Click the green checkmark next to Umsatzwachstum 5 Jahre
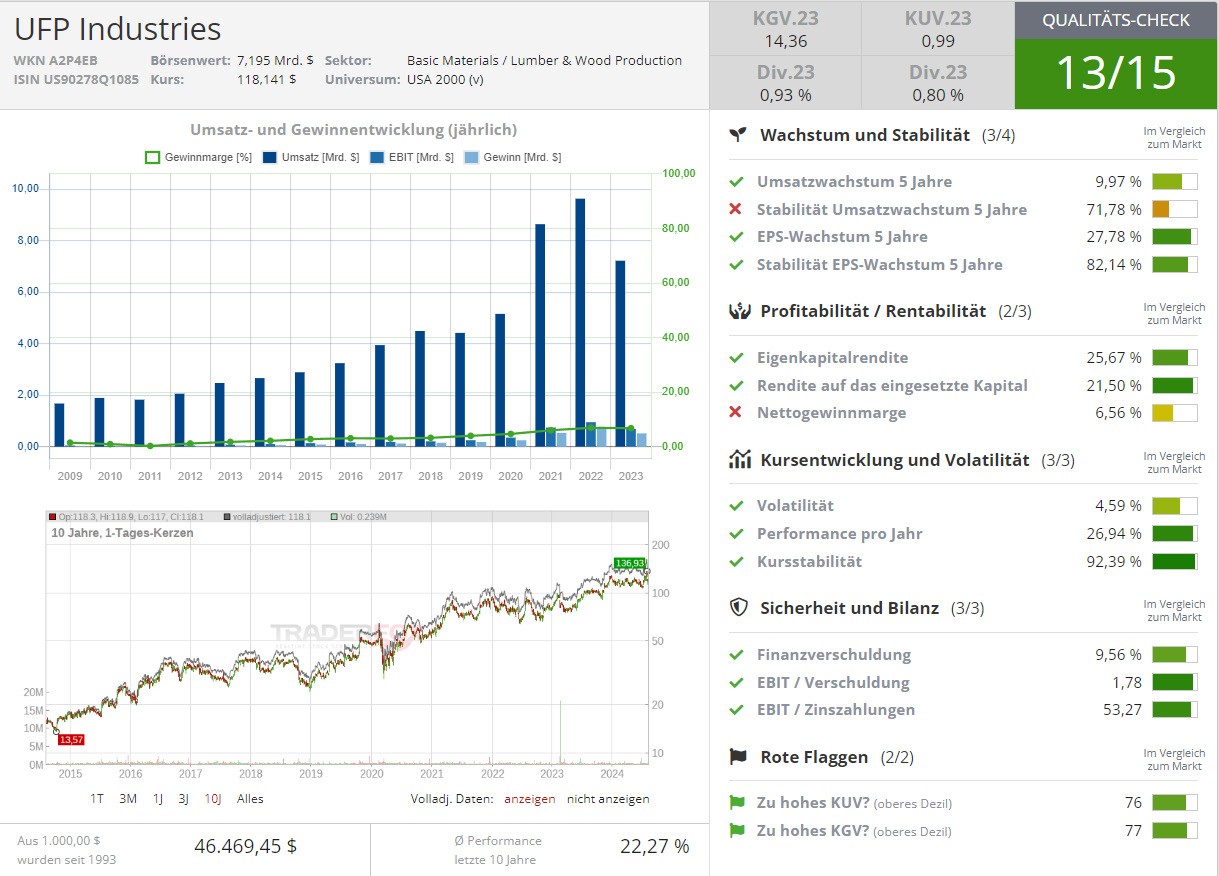 [736, 182]
